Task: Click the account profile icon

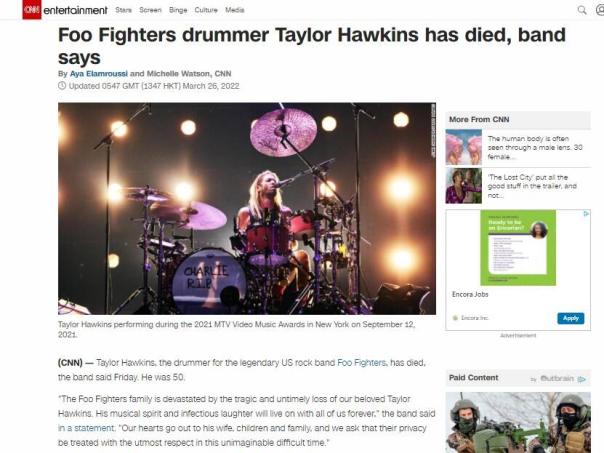Action: (x=600, y=10)
